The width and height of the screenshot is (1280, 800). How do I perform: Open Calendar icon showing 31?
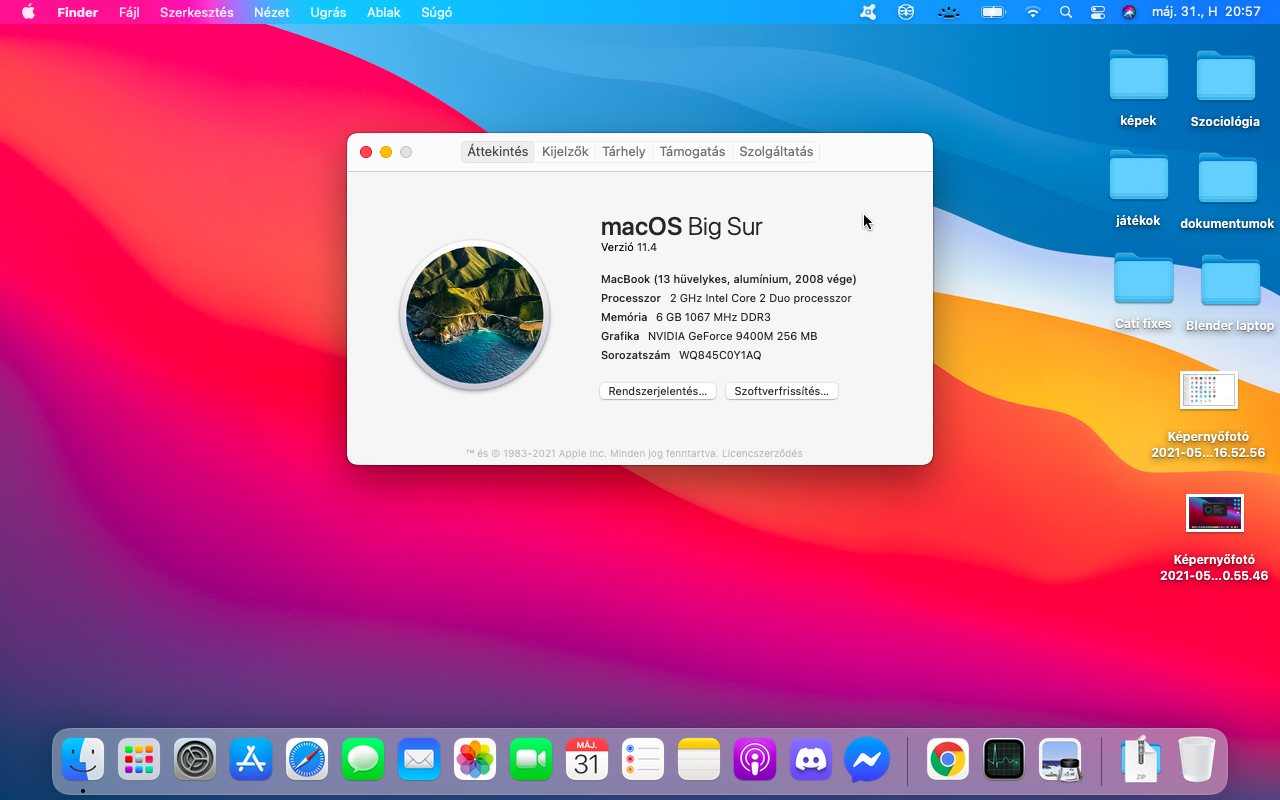pyautogui.click(x=587, y=760)
